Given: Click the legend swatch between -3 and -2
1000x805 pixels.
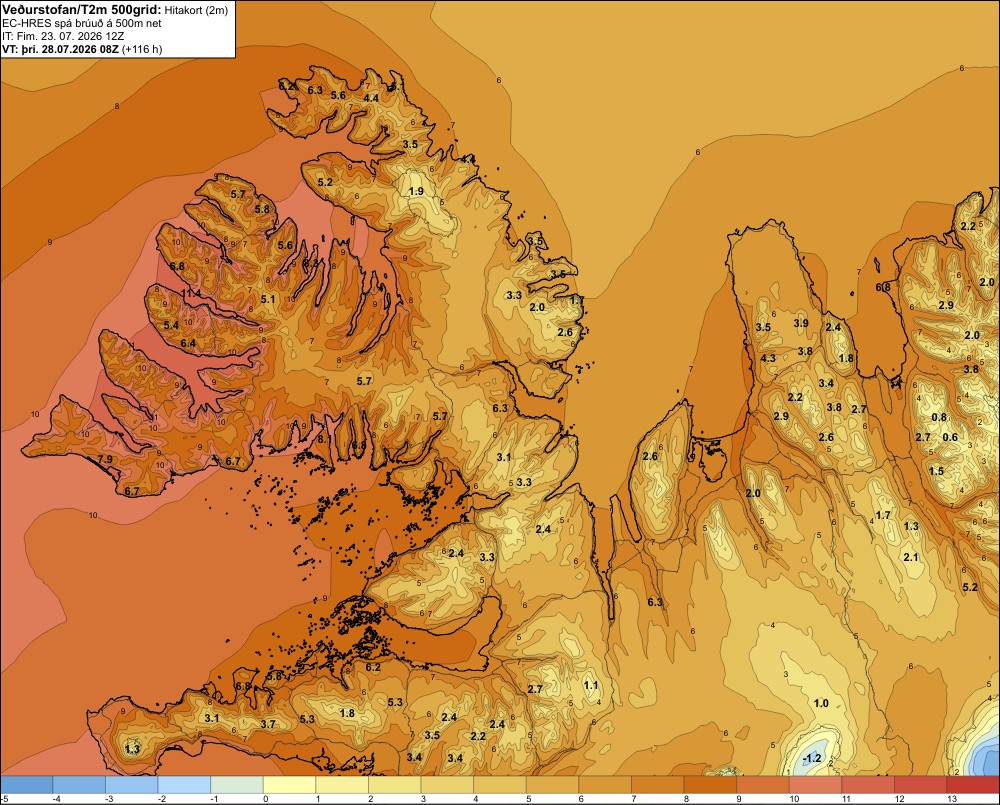Looking at the screenshot, I should [x=131, y=785].
